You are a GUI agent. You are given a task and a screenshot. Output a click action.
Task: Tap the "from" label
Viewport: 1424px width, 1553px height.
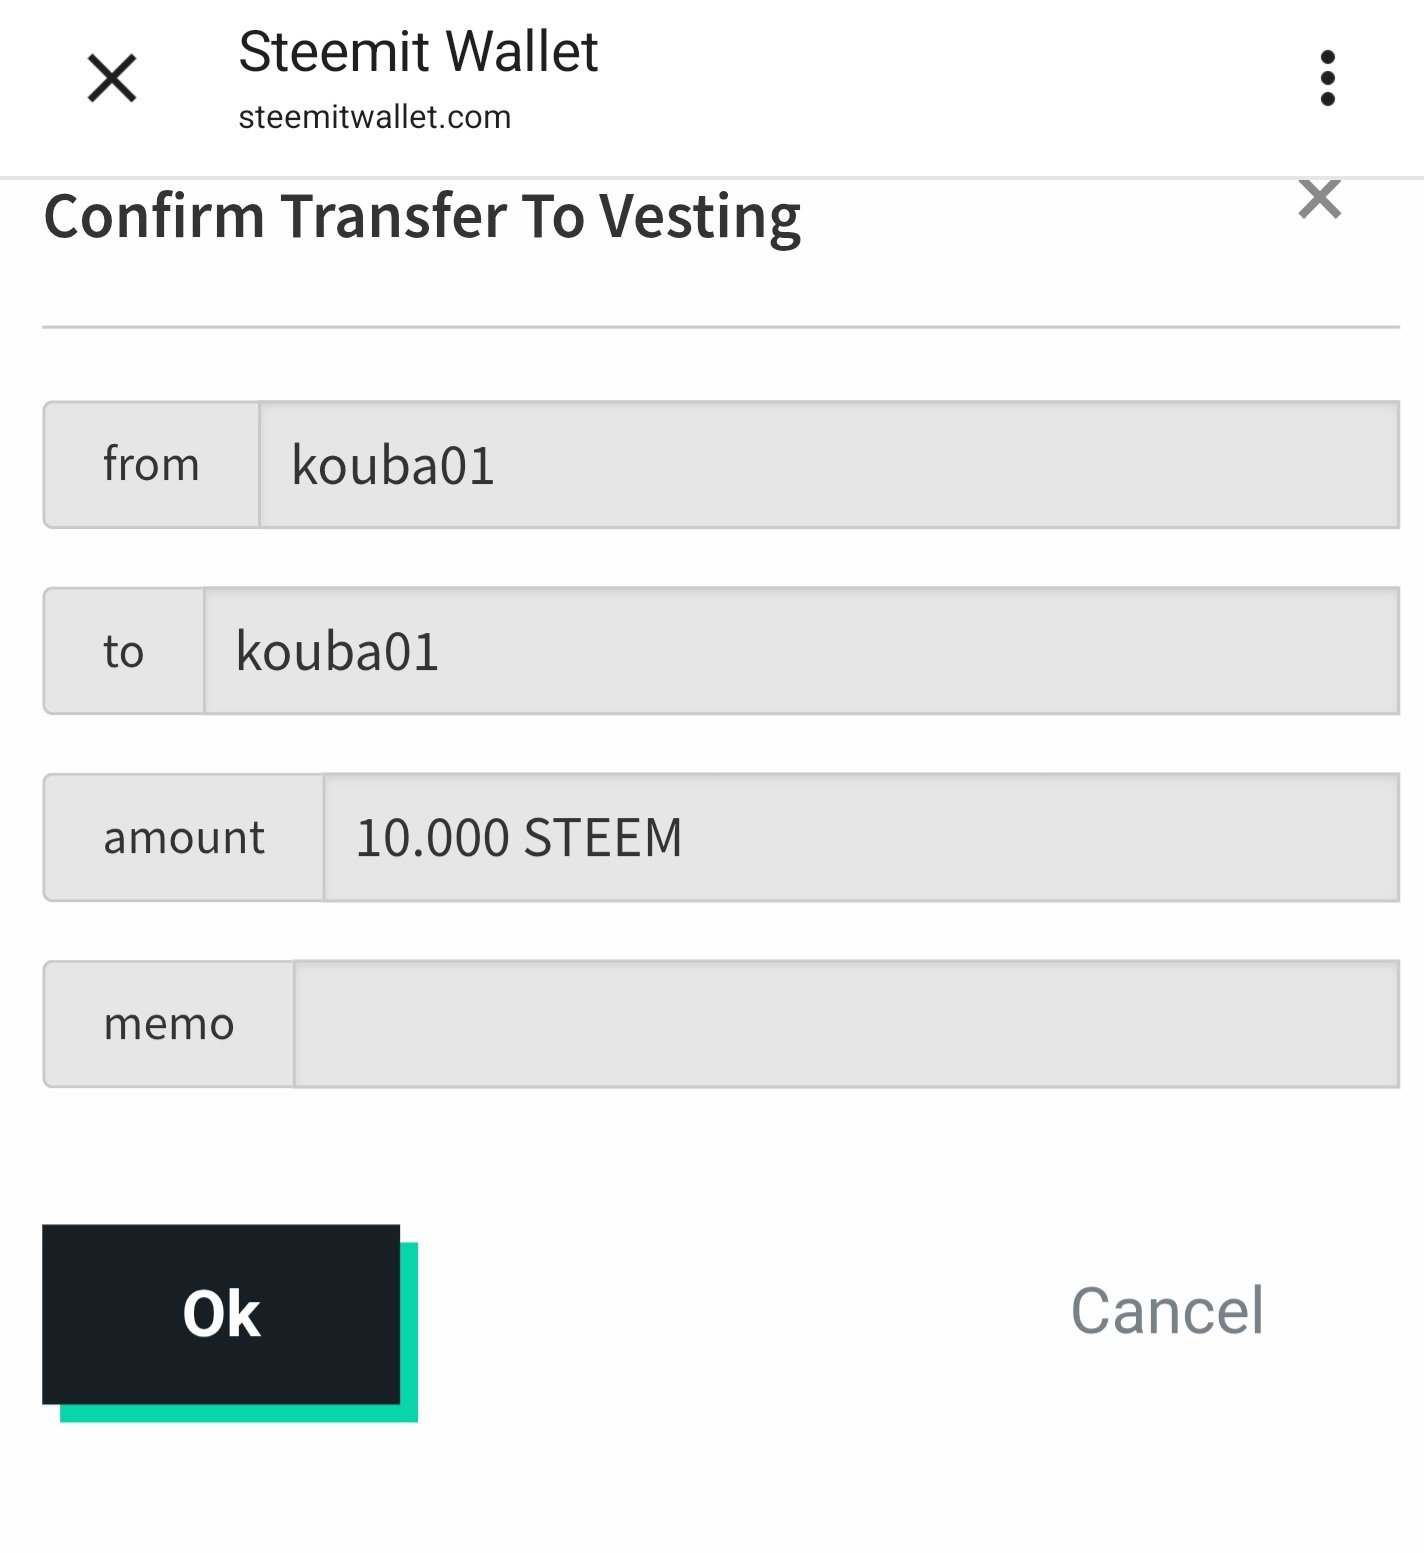coord(151,465)
